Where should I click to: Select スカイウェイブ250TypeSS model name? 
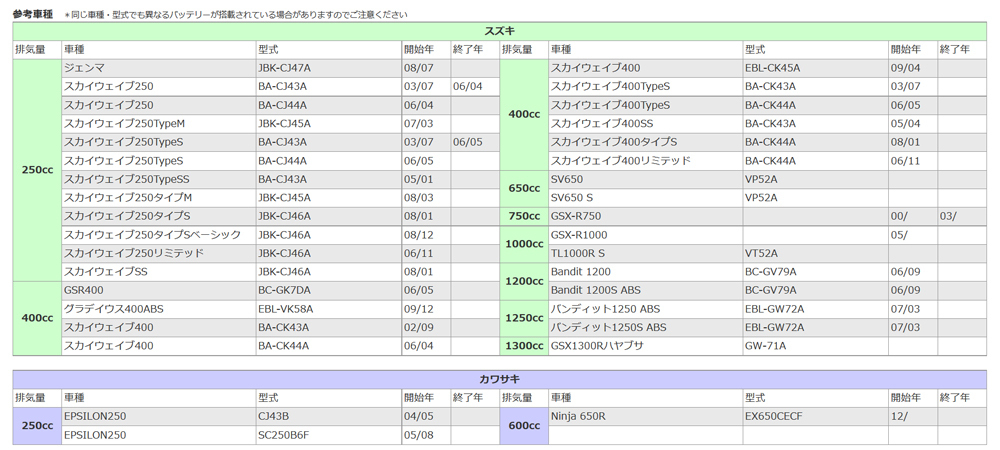(x=126, y=179)
